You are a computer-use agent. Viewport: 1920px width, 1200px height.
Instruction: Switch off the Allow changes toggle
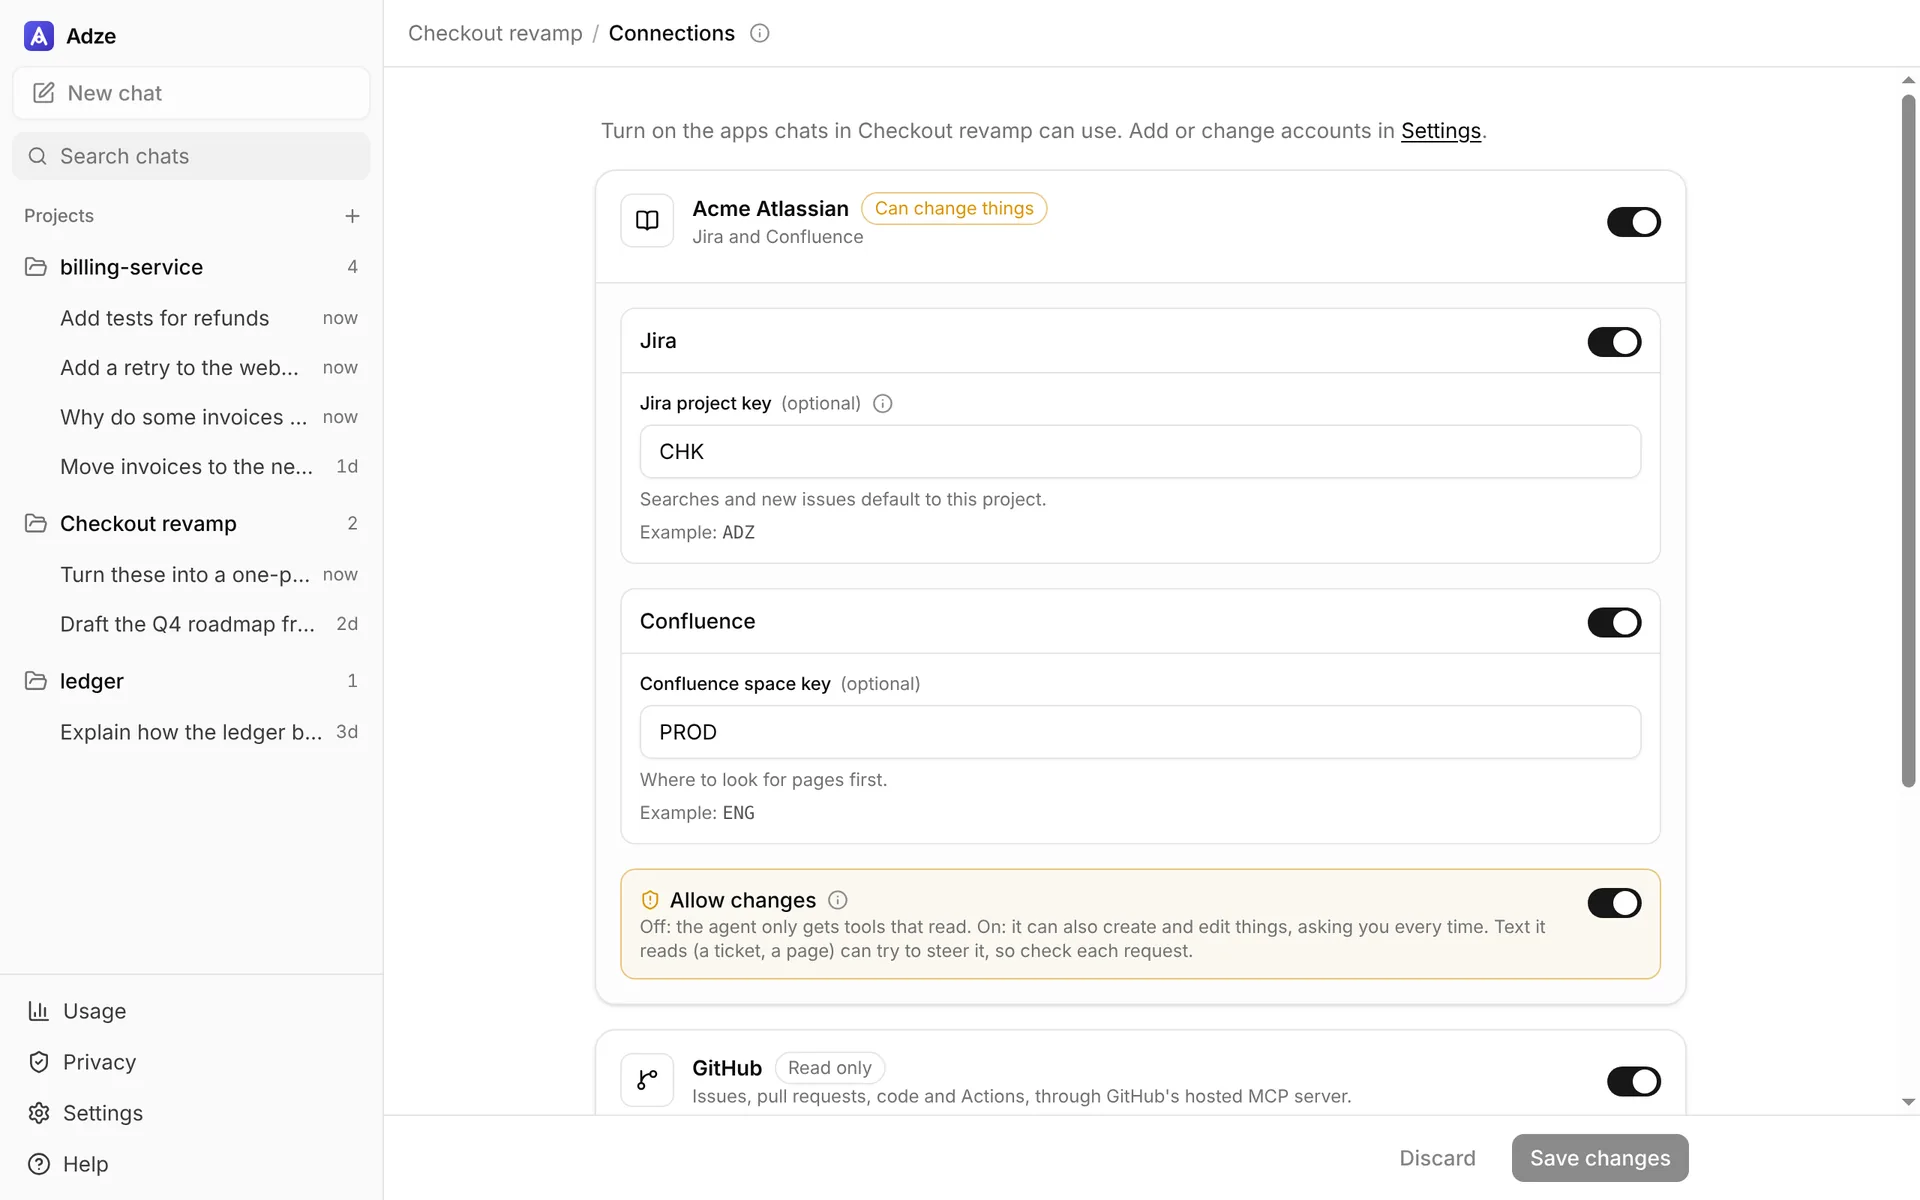click(x=1614, y=903)
